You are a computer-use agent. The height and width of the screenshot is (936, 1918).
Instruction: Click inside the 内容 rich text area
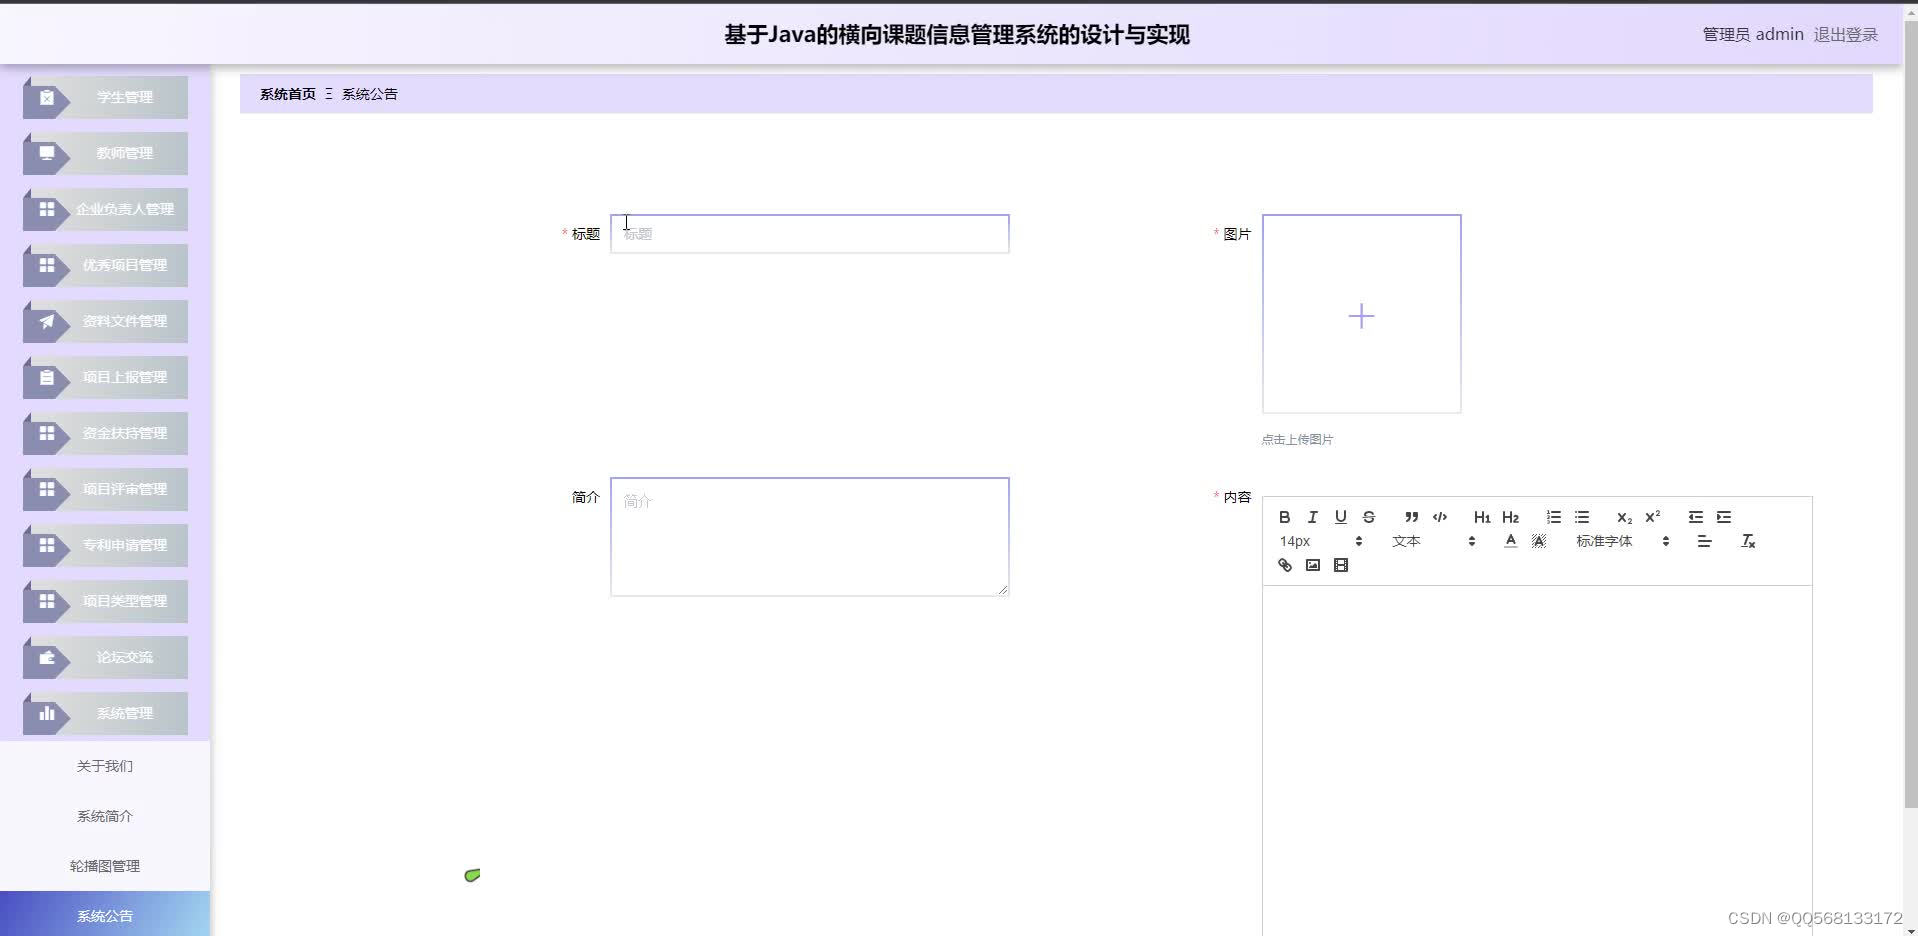(1537, 760)
